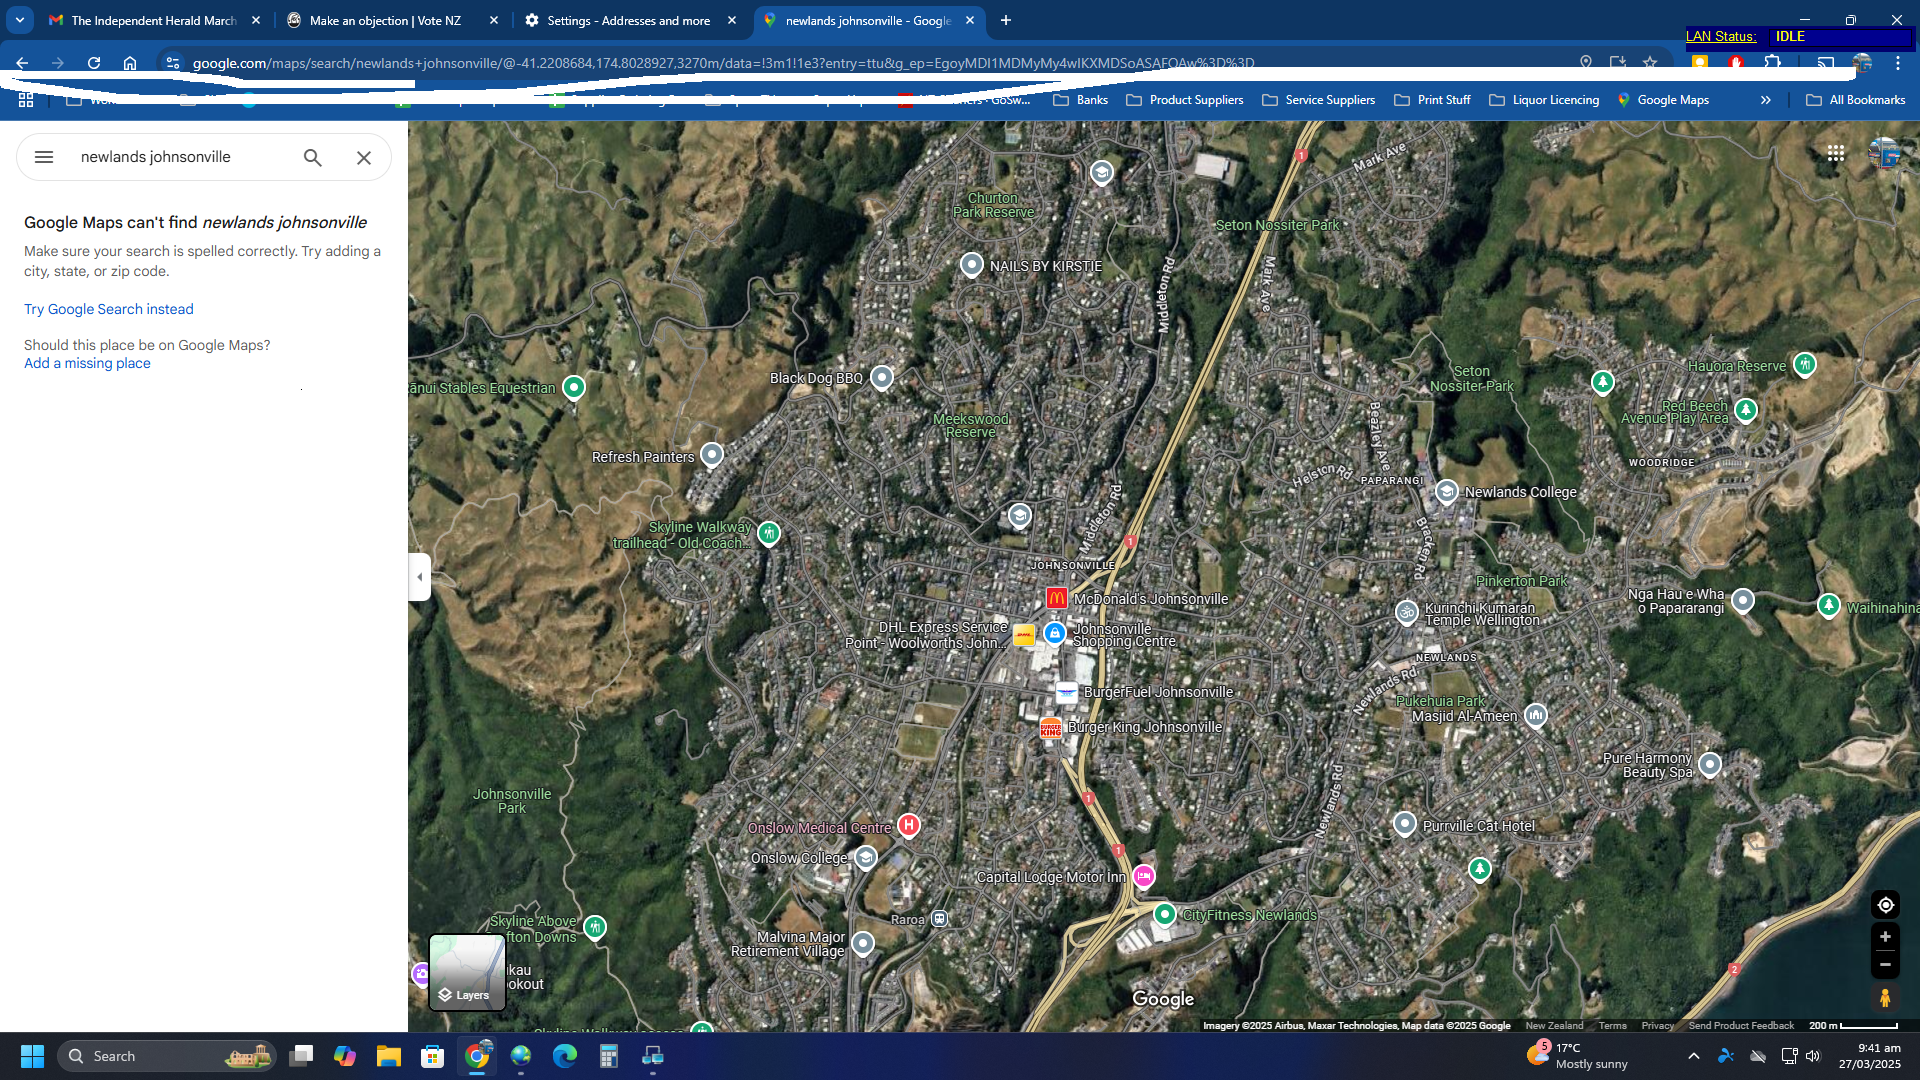Open the Chrome three-dot menu
The height and width of the screenshot is (1080, 1920).
coord(1898,63)
